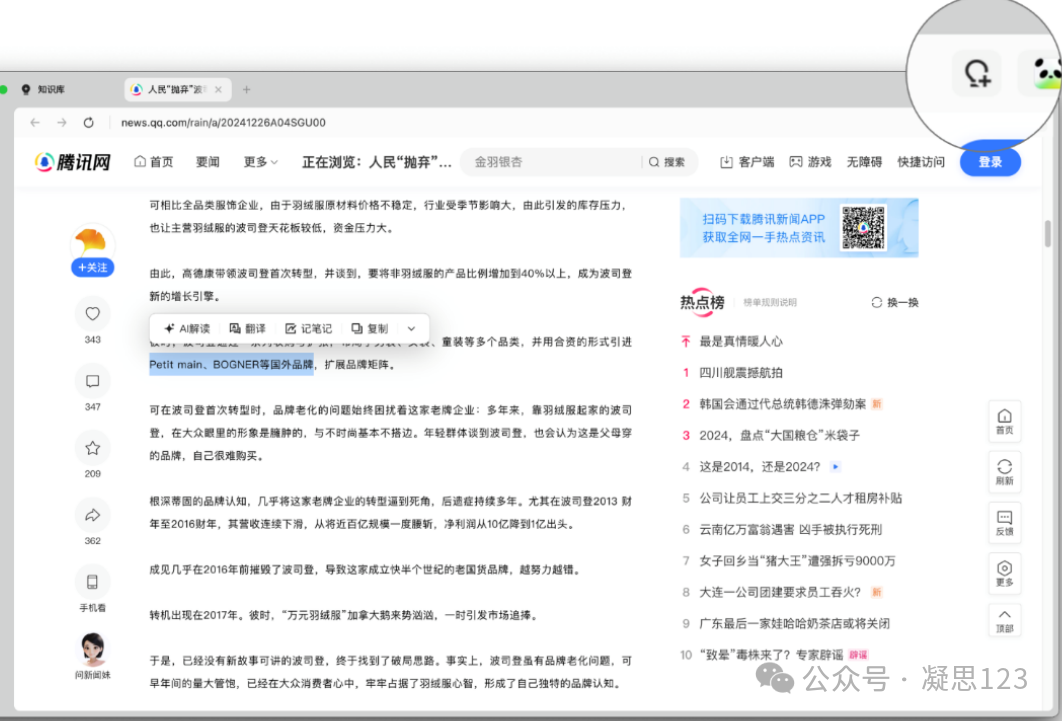Favorite the article using the star icon

[x=92, y=447]
